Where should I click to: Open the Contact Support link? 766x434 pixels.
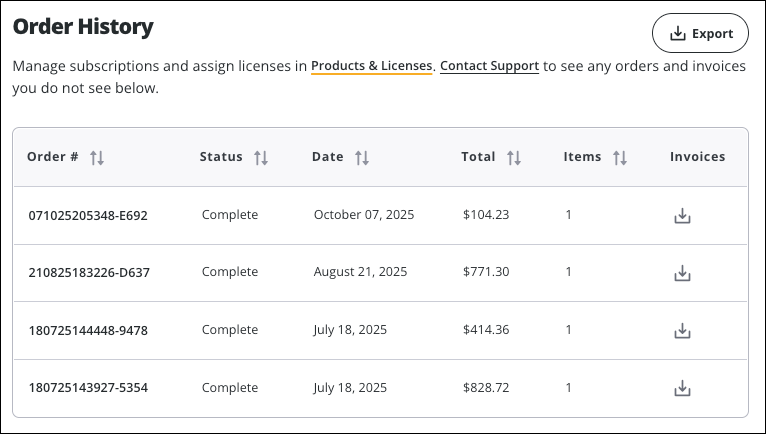tap(489, 66)
